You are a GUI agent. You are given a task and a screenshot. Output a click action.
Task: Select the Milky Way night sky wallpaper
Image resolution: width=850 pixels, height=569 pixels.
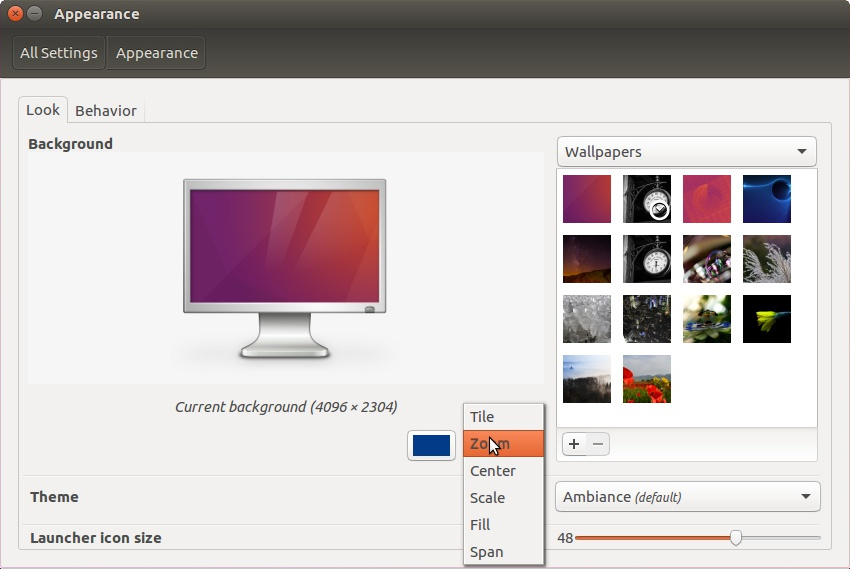586,259
